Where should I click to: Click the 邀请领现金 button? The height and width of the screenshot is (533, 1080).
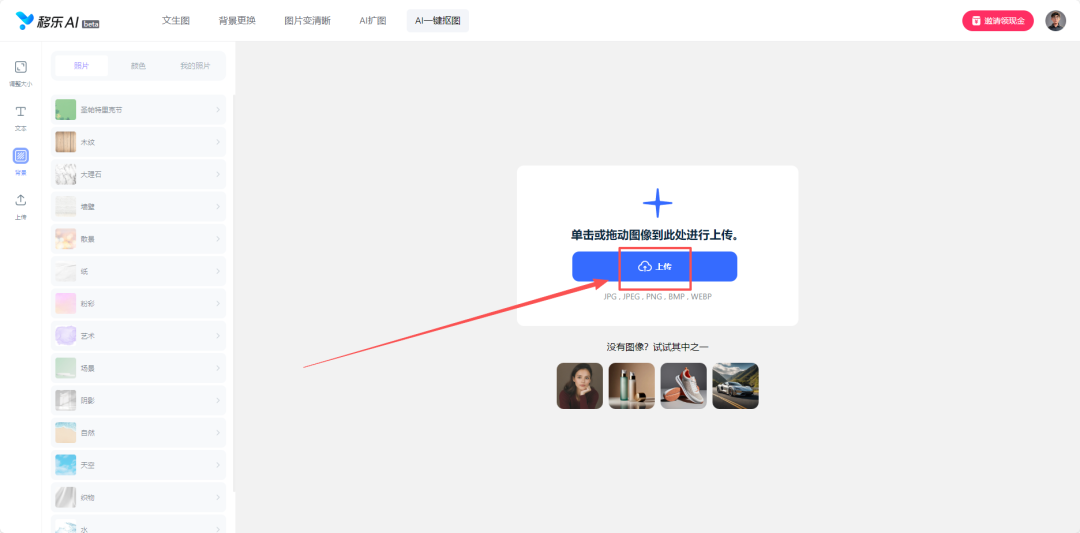[997, 21]
